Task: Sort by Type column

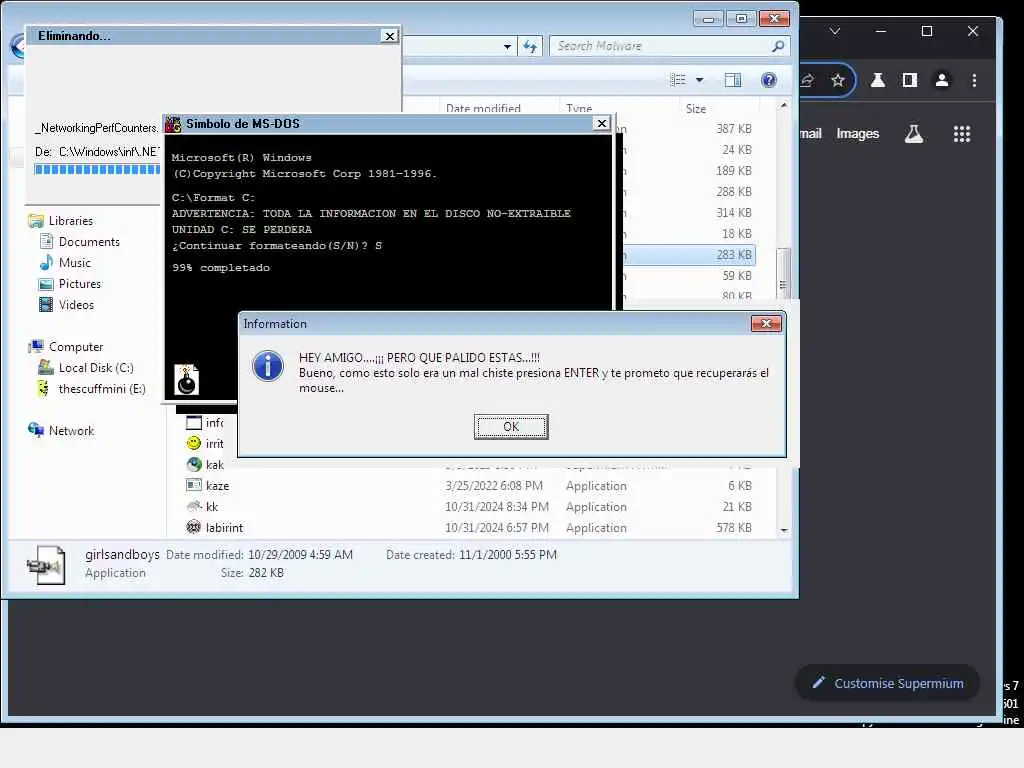Action: 579,108
